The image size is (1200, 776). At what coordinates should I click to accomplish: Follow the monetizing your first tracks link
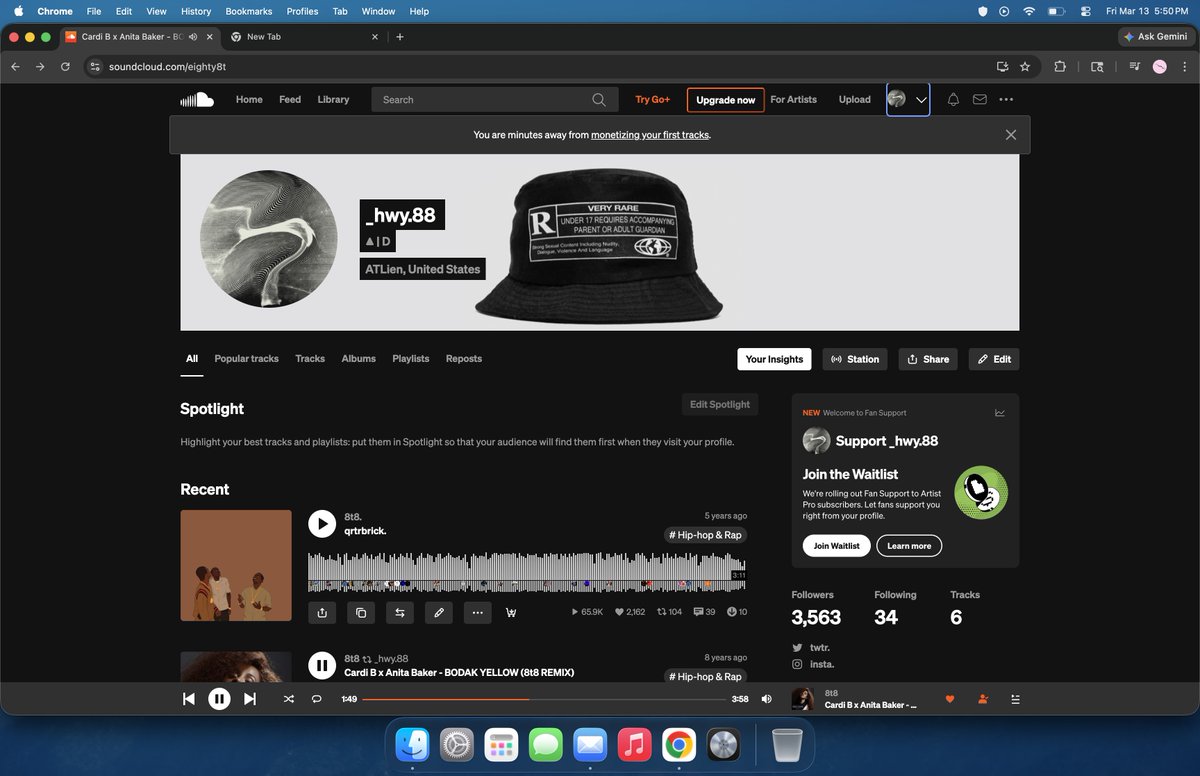[x=650, y=135]
